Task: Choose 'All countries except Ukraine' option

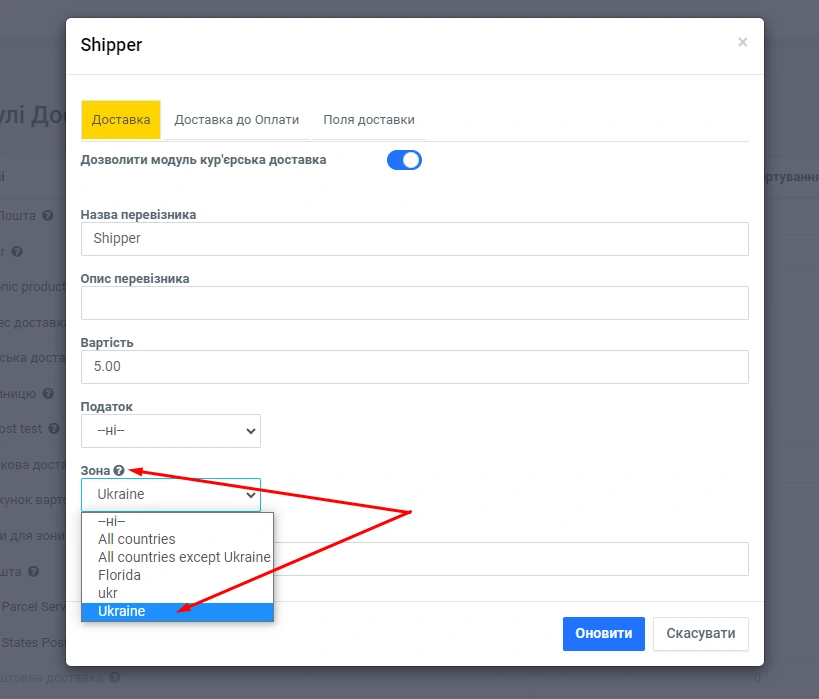Action: tap(184, 557)
